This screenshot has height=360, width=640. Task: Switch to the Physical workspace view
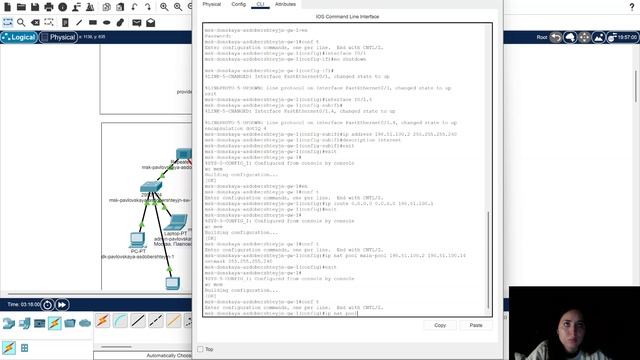(58, 37)
